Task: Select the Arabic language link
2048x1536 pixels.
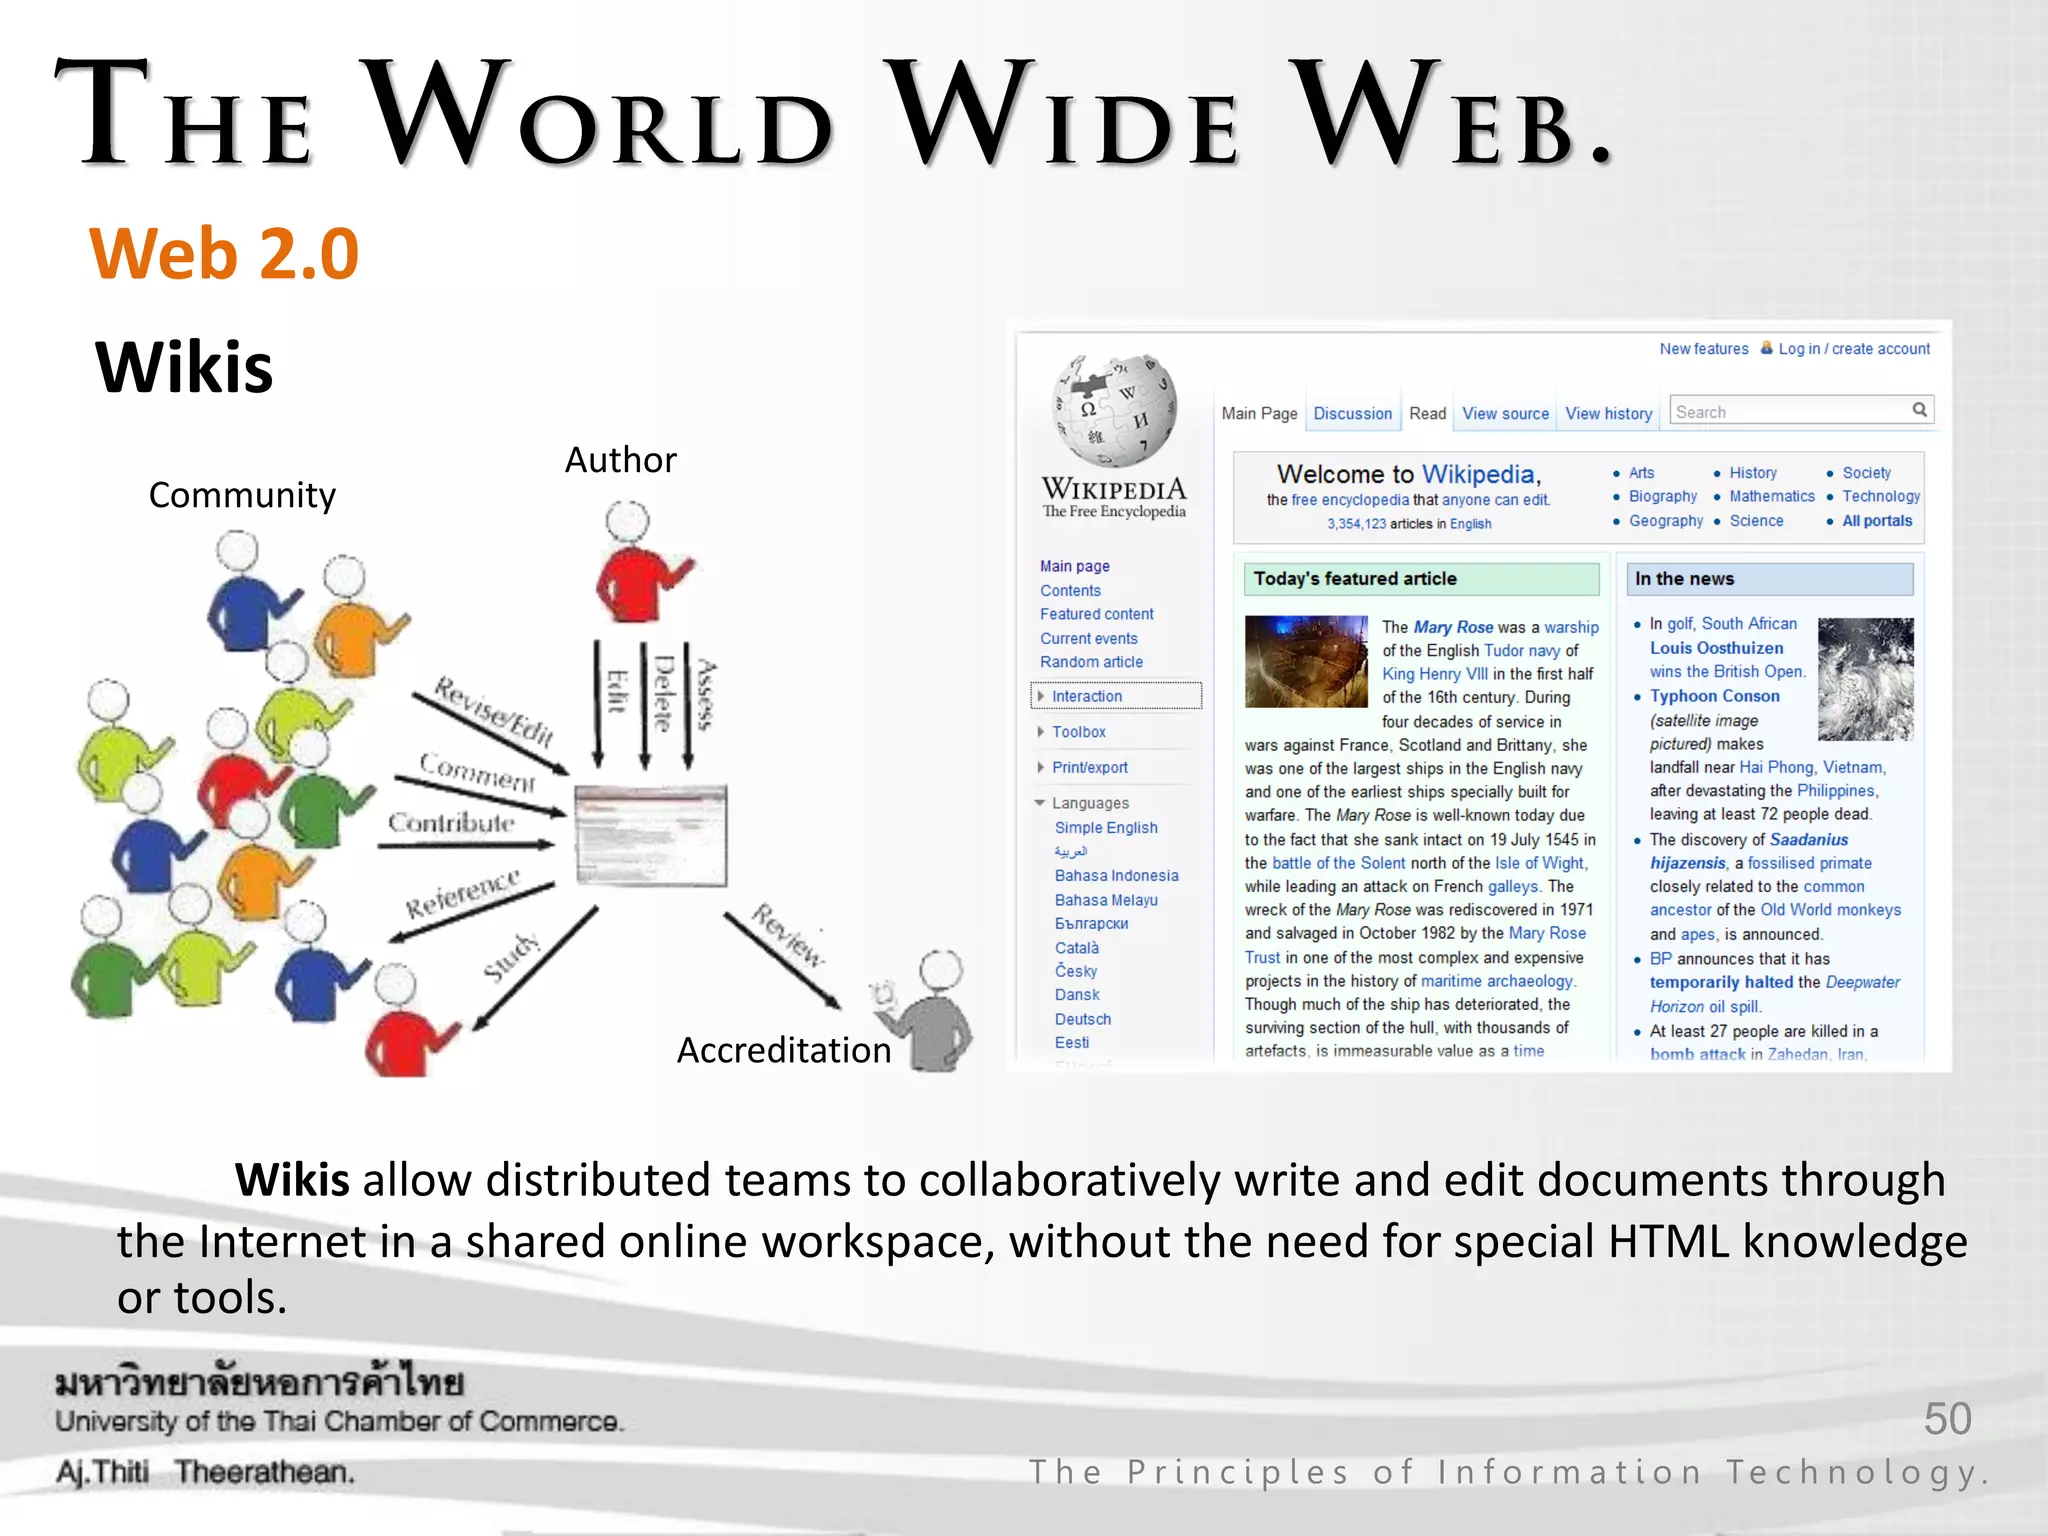Action: 1070,851
